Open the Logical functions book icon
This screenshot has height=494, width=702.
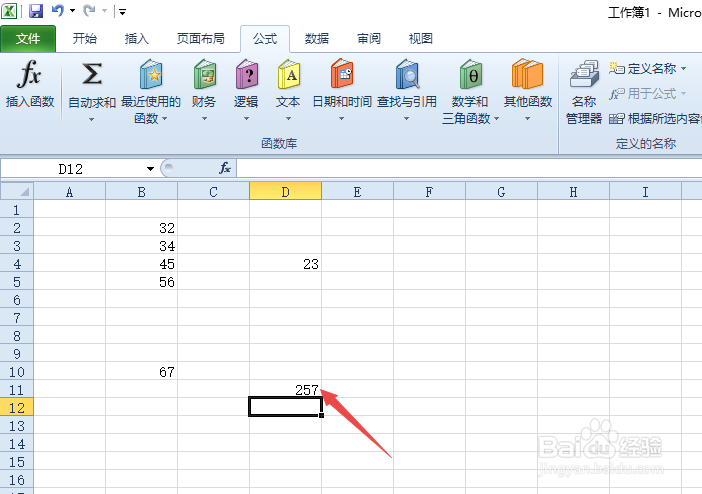pos(247,73)
